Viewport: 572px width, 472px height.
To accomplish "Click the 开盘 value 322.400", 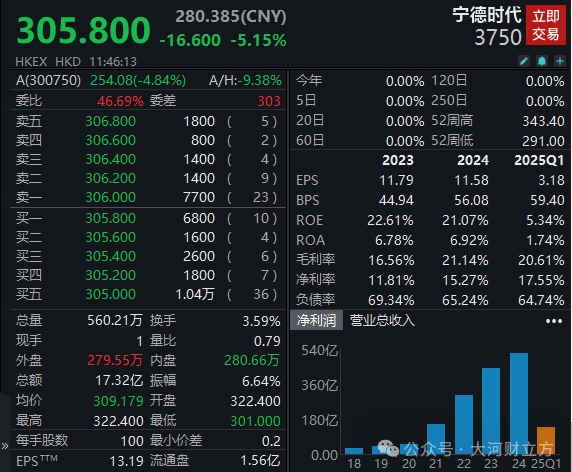I will pyautogui.click(x=255, y=401).
